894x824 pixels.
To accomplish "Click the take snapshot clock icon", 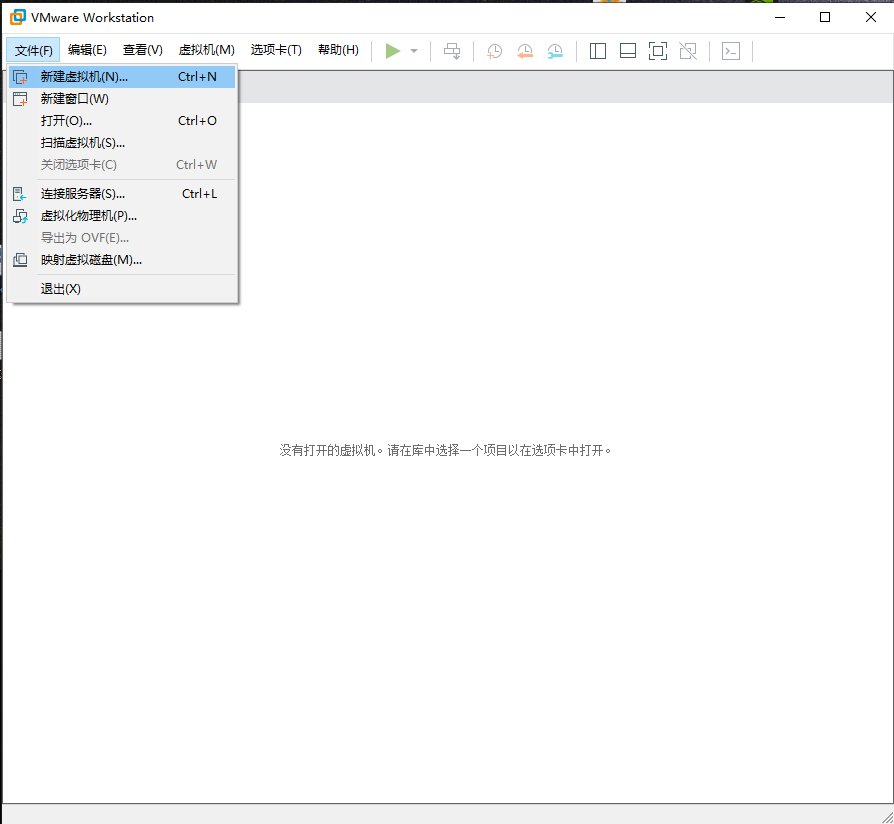I will (494, 51).
